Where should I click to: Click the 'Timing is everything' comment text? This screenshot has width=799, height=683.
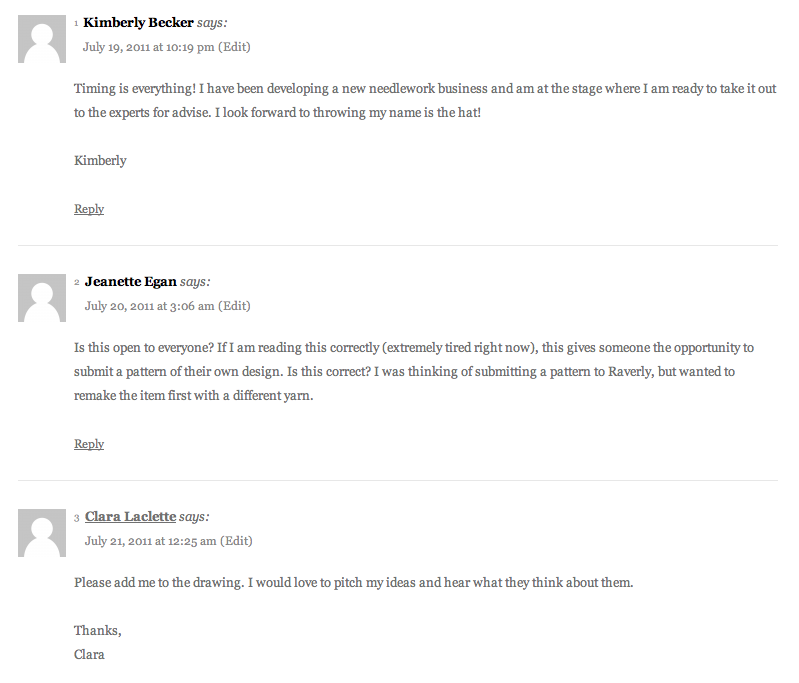tap(425, 100)
